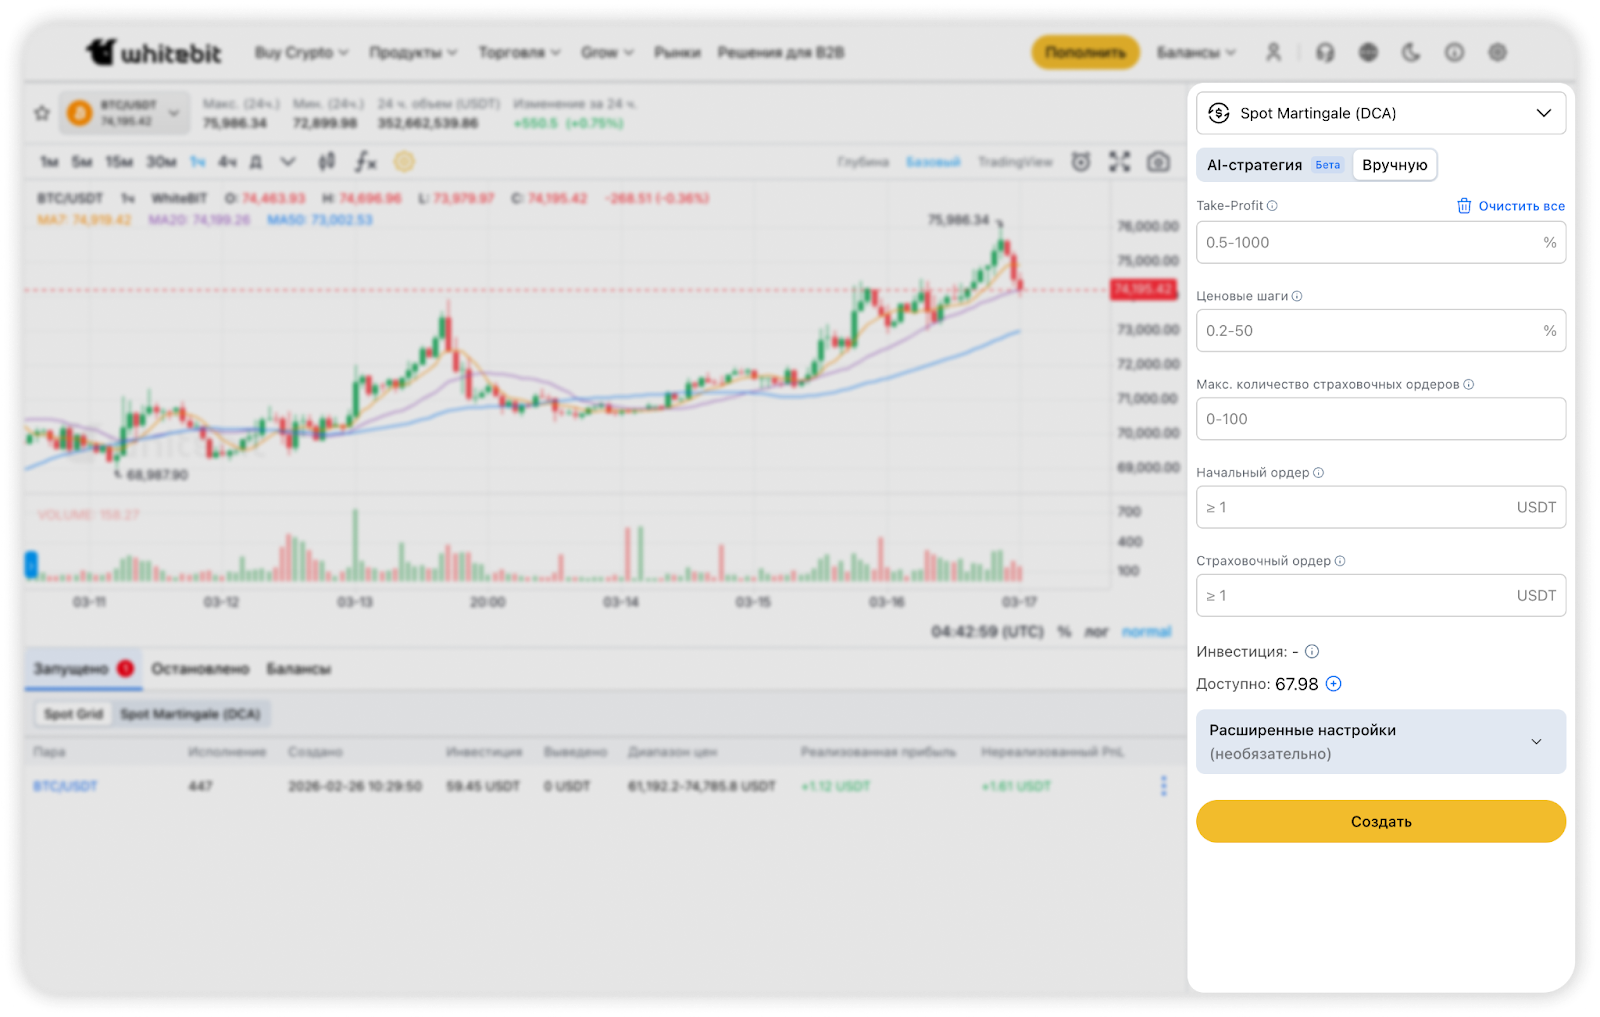Select Вручную manual mode

pyautogui.click(x=1394, y=165)
